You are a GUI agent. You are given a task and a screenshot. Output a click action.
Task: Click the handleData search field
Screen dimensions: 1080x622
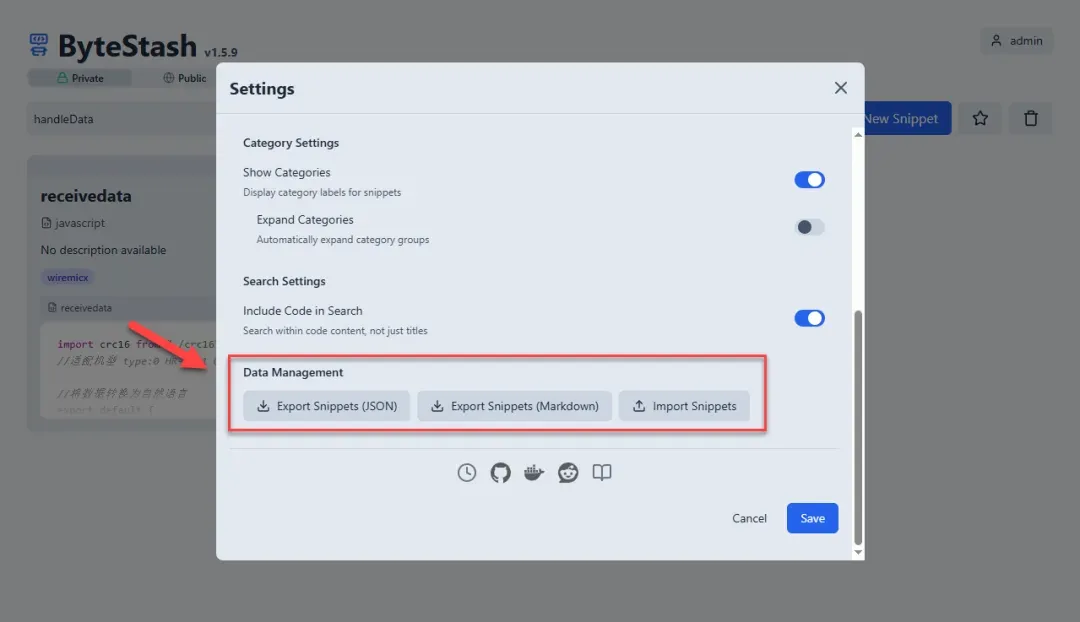(x=120, y=119)
